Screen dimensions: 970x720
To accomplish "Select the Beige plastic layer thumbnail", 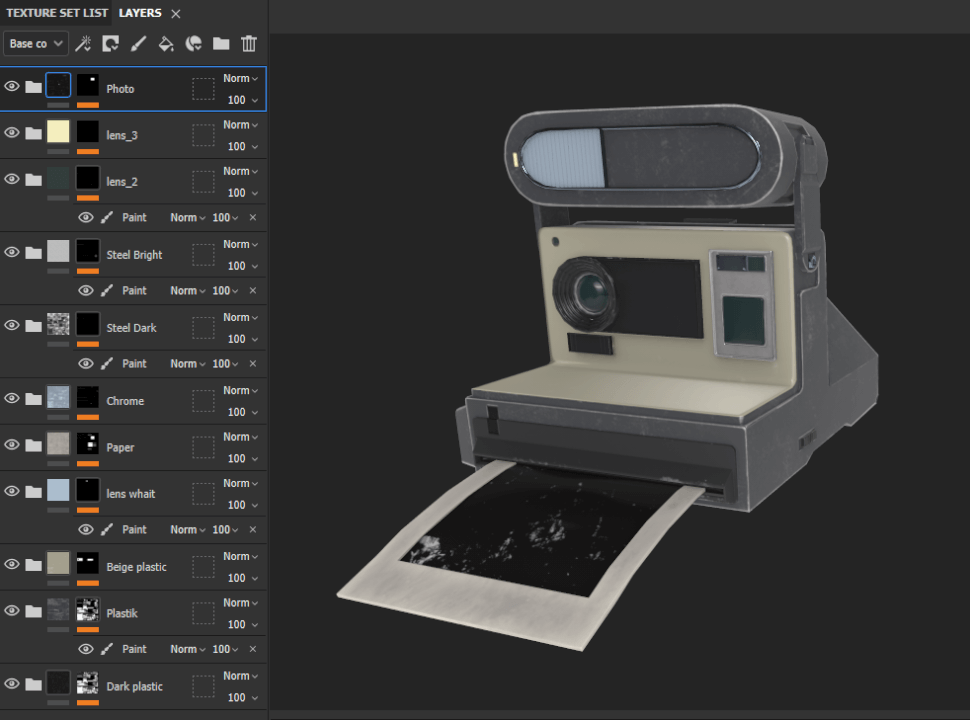I will (x=57, y=563).
